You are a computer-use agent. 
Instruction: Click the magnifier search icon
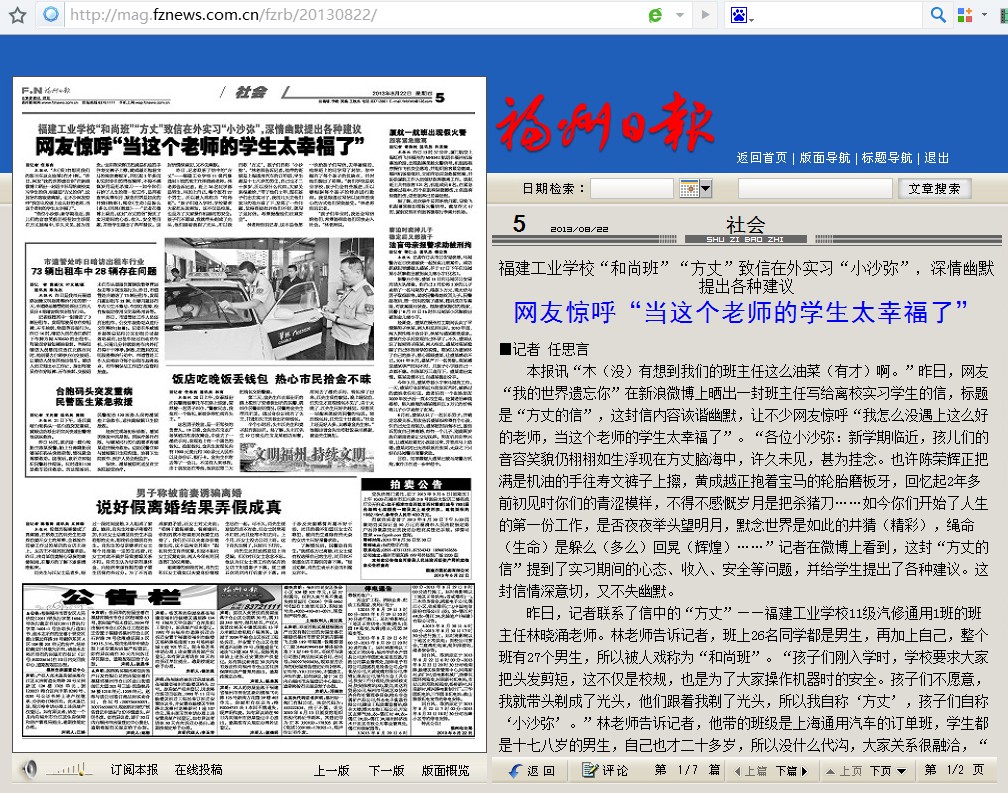[938, 16]
